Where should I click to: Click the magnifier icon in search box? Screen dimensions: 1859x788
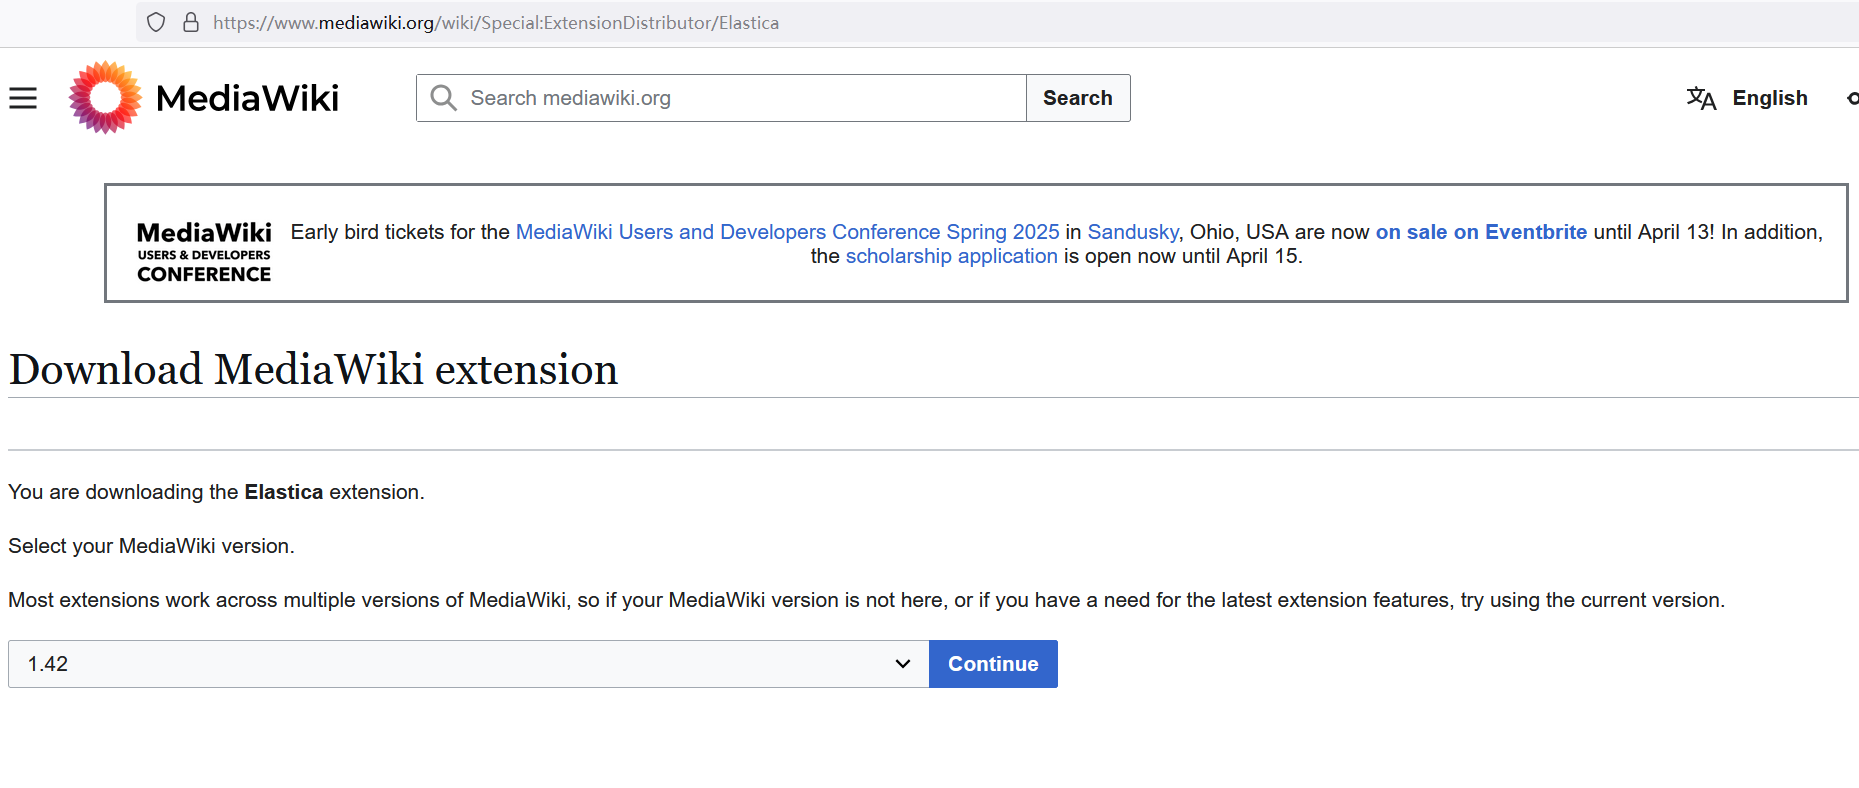[443, 98]
